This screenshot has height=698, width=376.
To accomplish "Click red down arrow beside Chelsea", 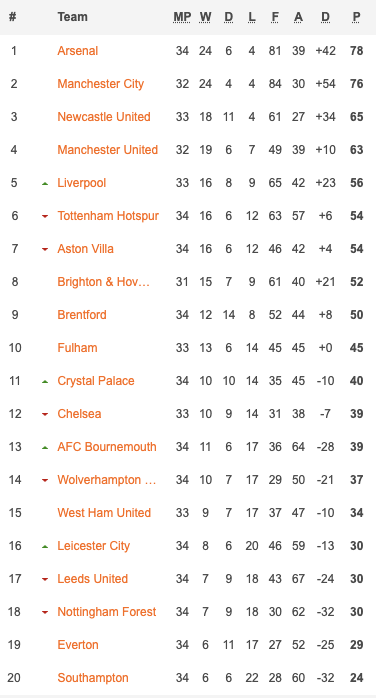I will (44, 414).
